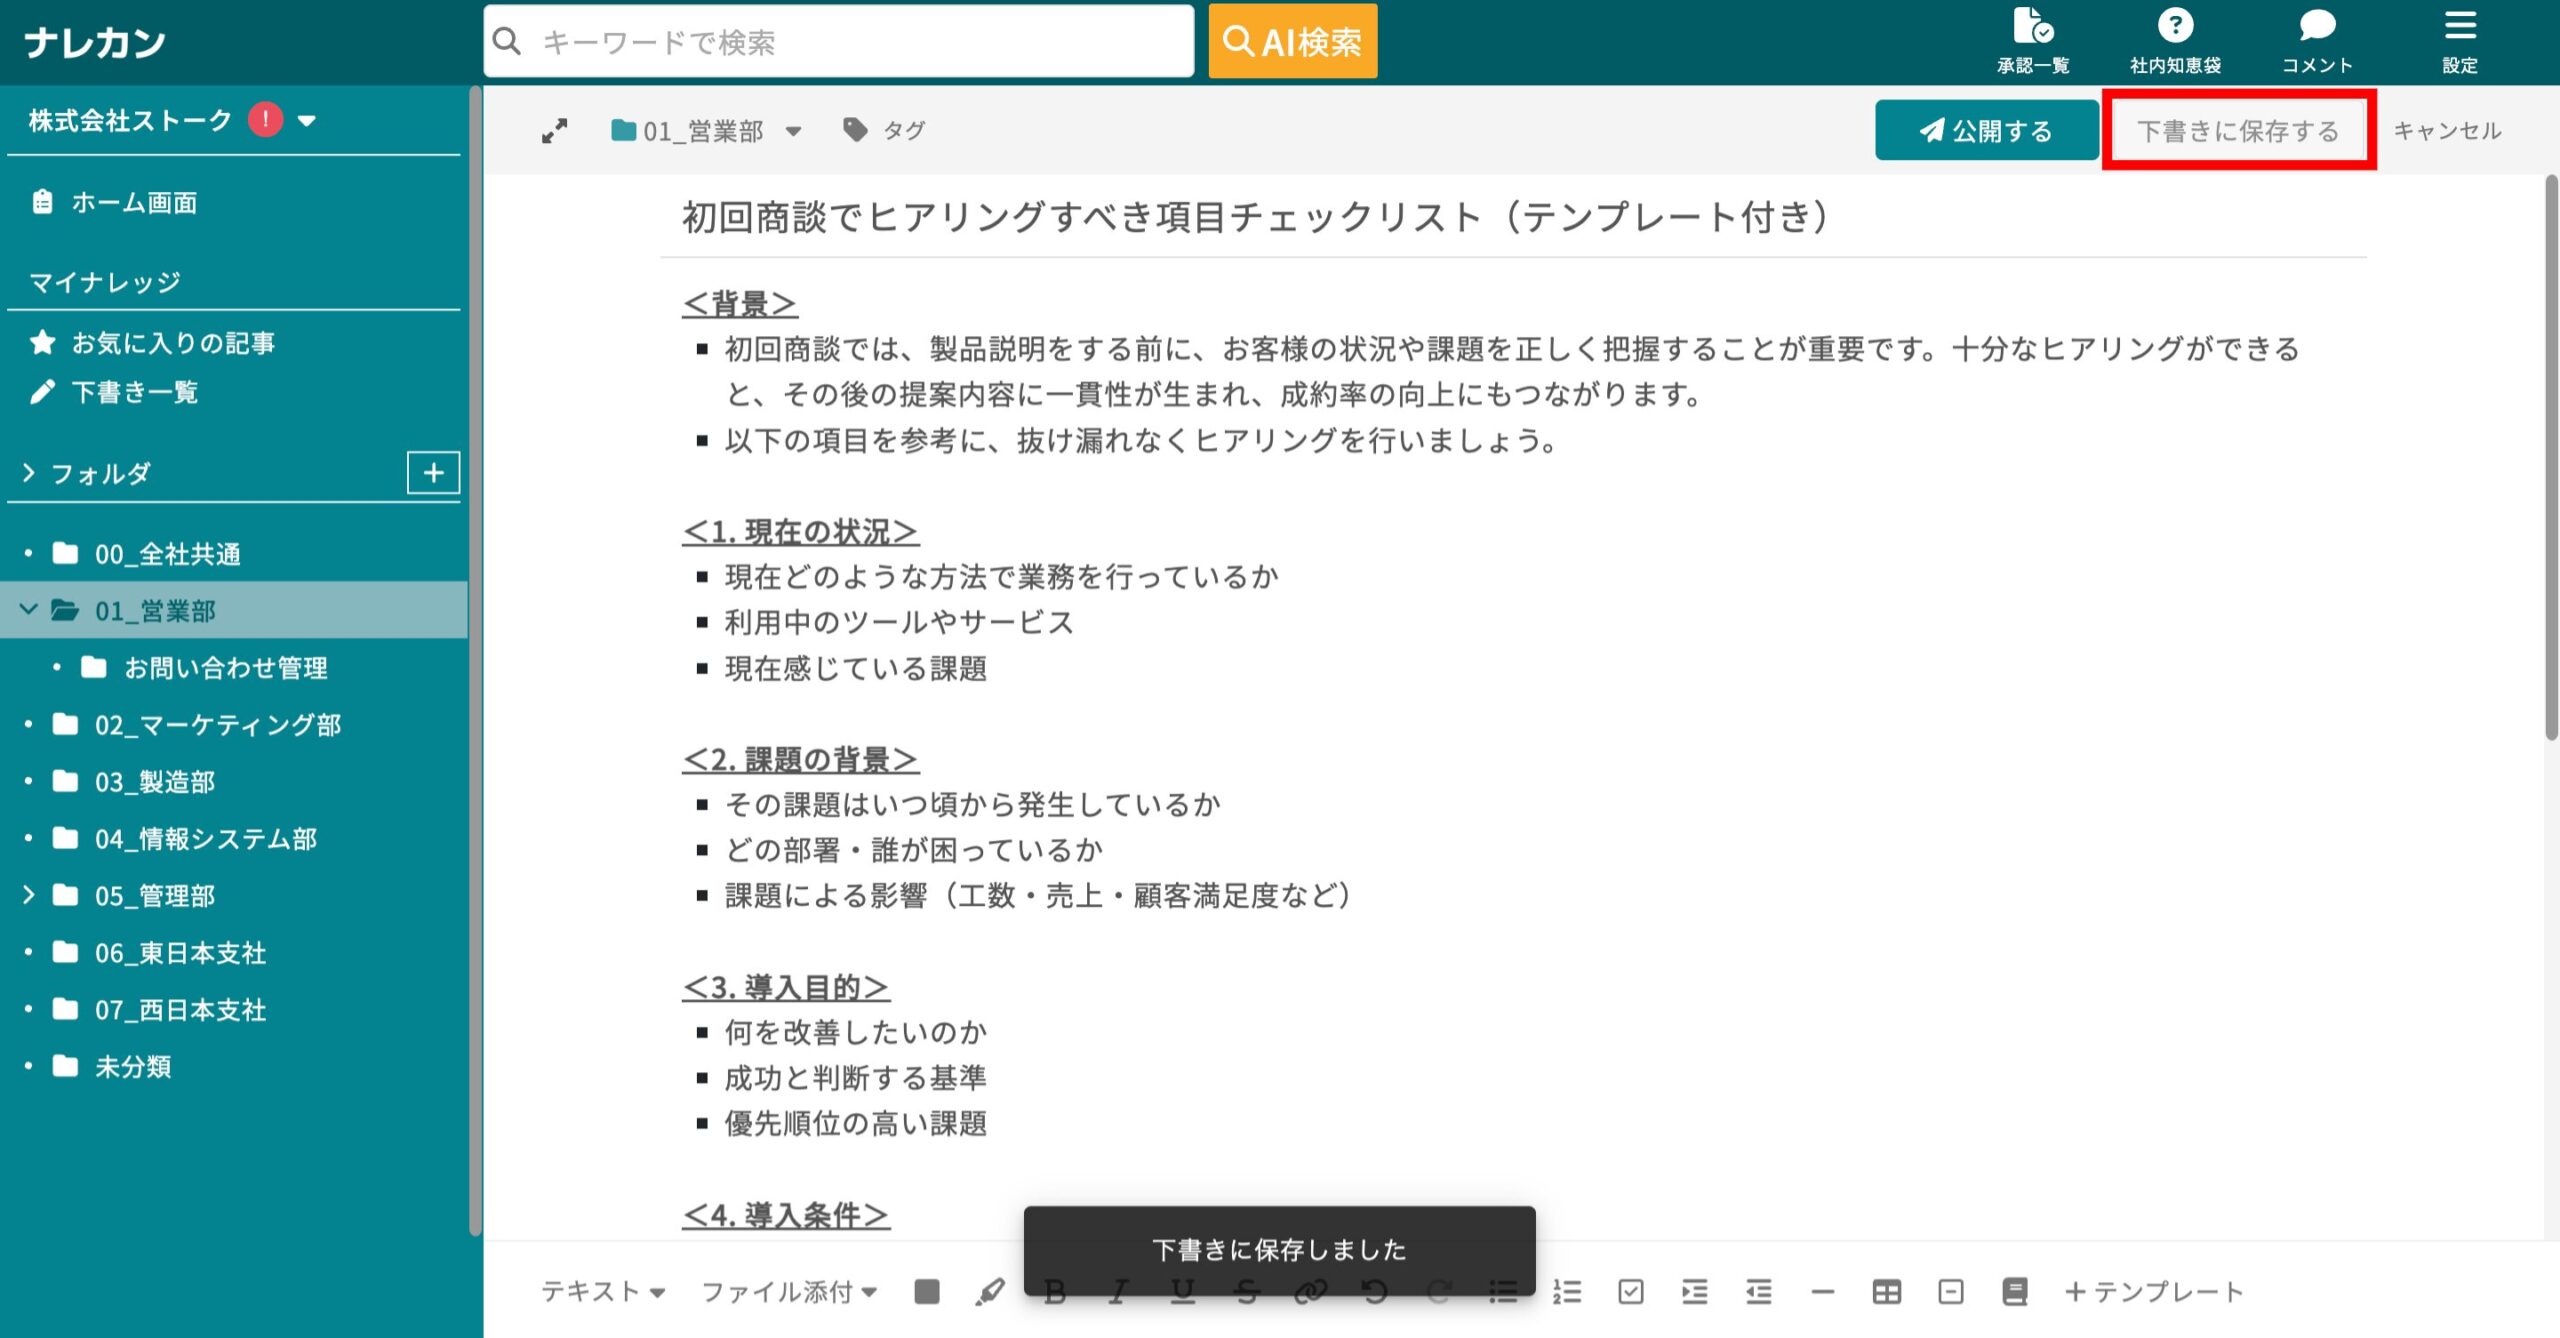2560x1338 pixels.
Task: Click the pencil icon of 下書き一覧
Action: pyautogui.click(x=42, y=392)
